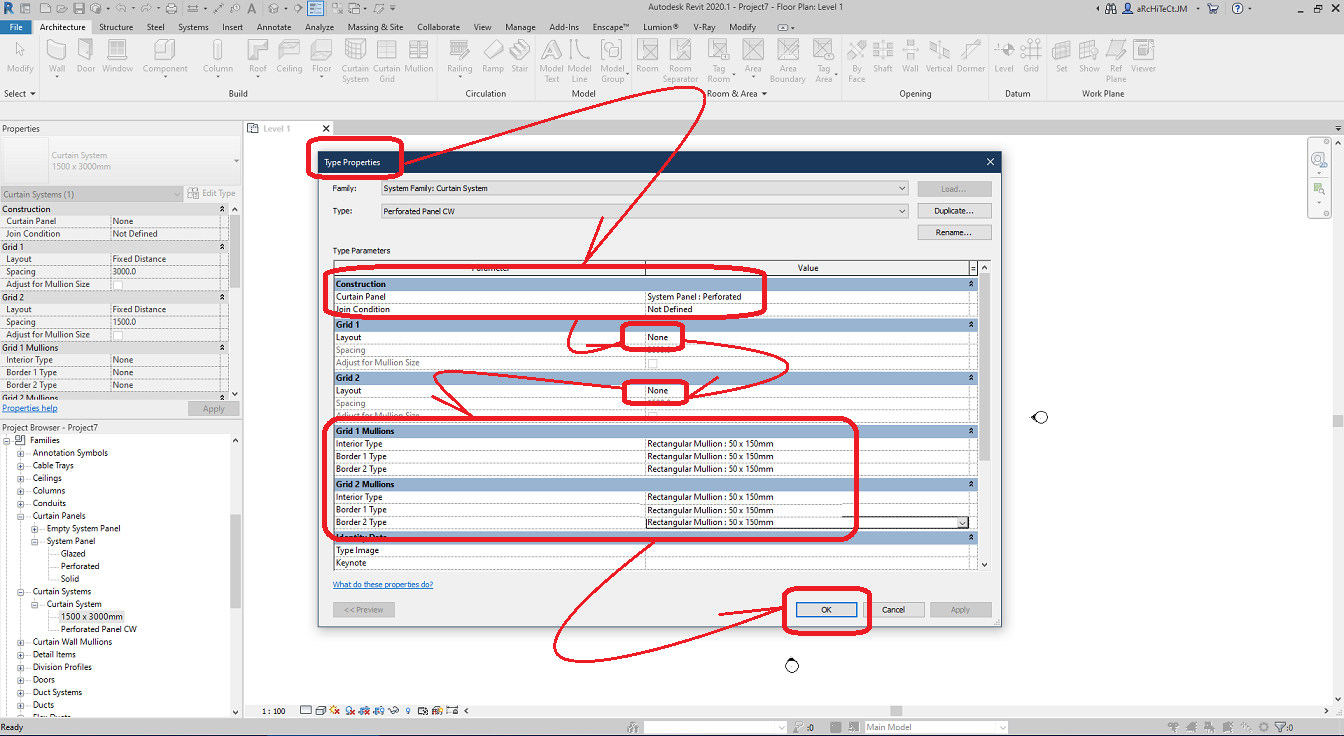
Task: Select the Ref Plane tool
Action: pyautogui.click(x=1115, y=57)
